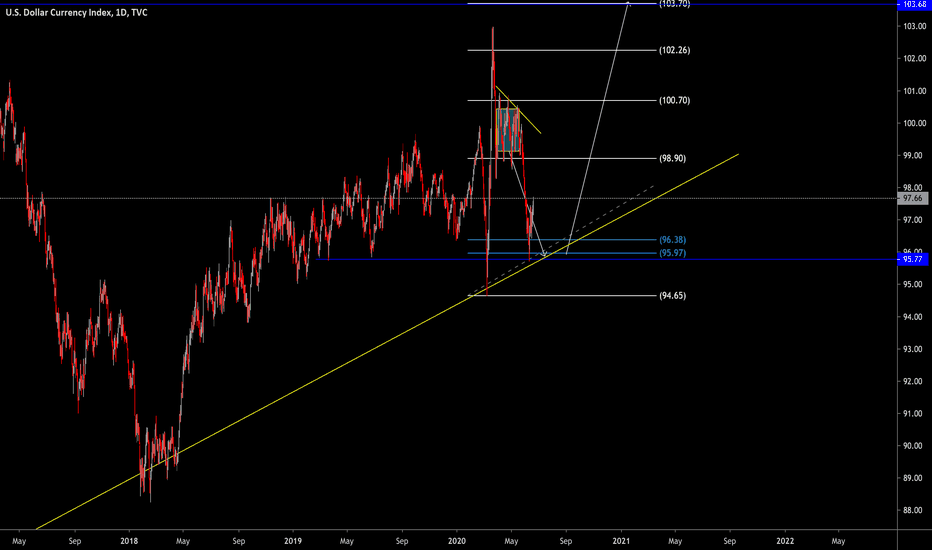The width and height of the screenshot is (932, 550).
Task: Click the (98.90) level label
Action: point(672,158)
